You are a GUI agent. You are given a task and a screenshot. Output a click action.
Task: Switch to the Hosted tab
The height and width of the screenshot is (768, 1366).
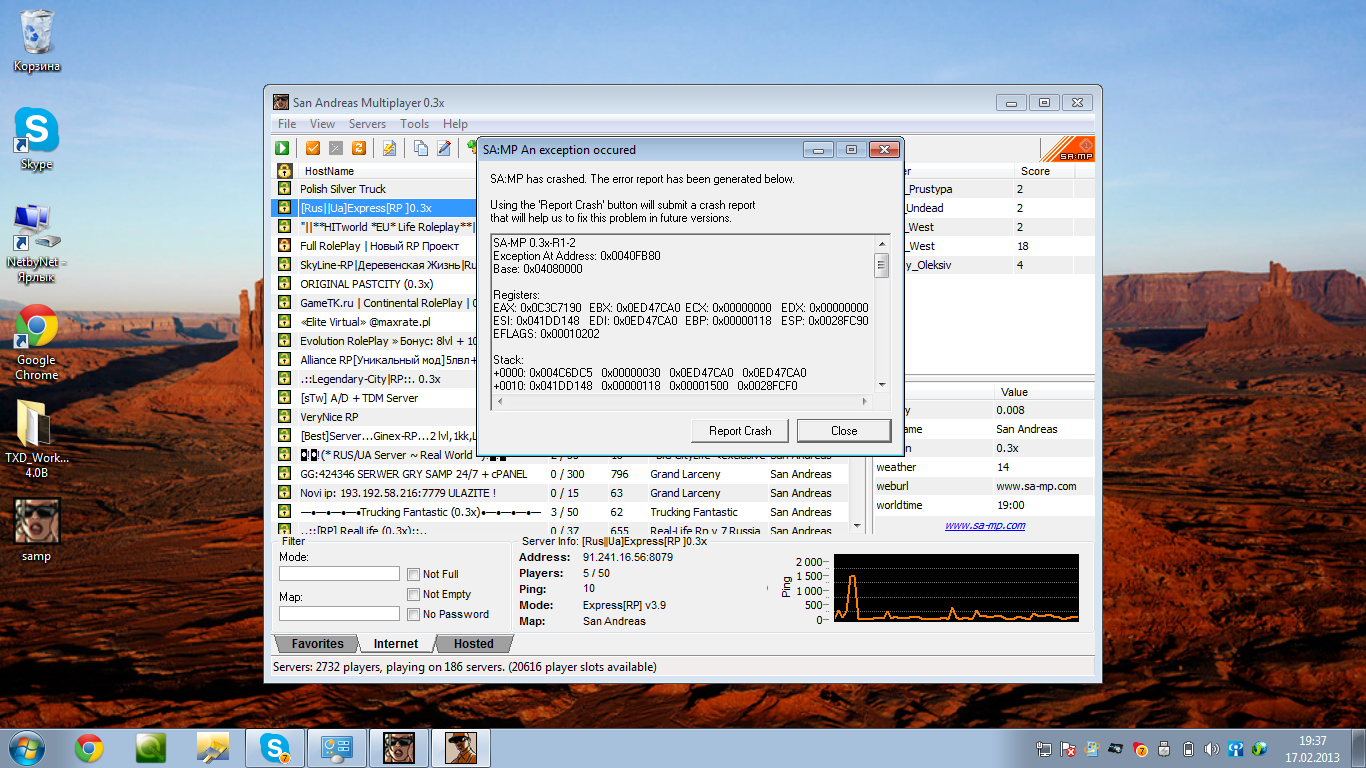coord(473,644)
